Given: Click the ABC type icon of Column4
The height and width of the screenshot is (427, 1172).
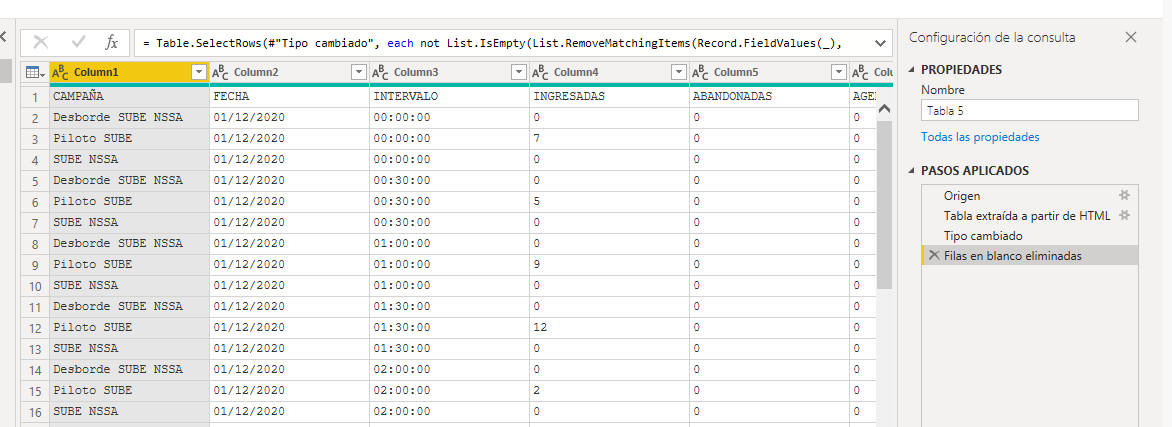Looking at the screenshot, I should (x=540, y=73).
